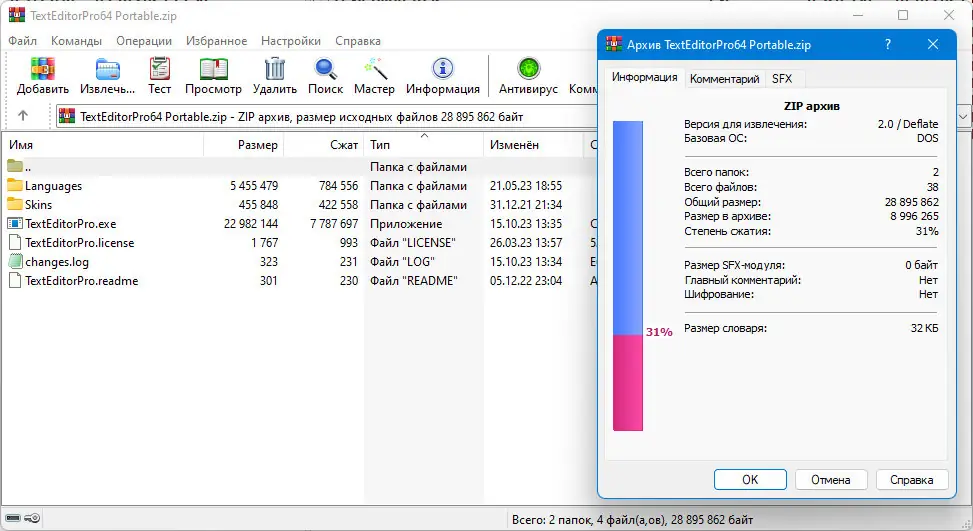
Task: Click the parent folder '..' icon
Action: tap(15, 166)
